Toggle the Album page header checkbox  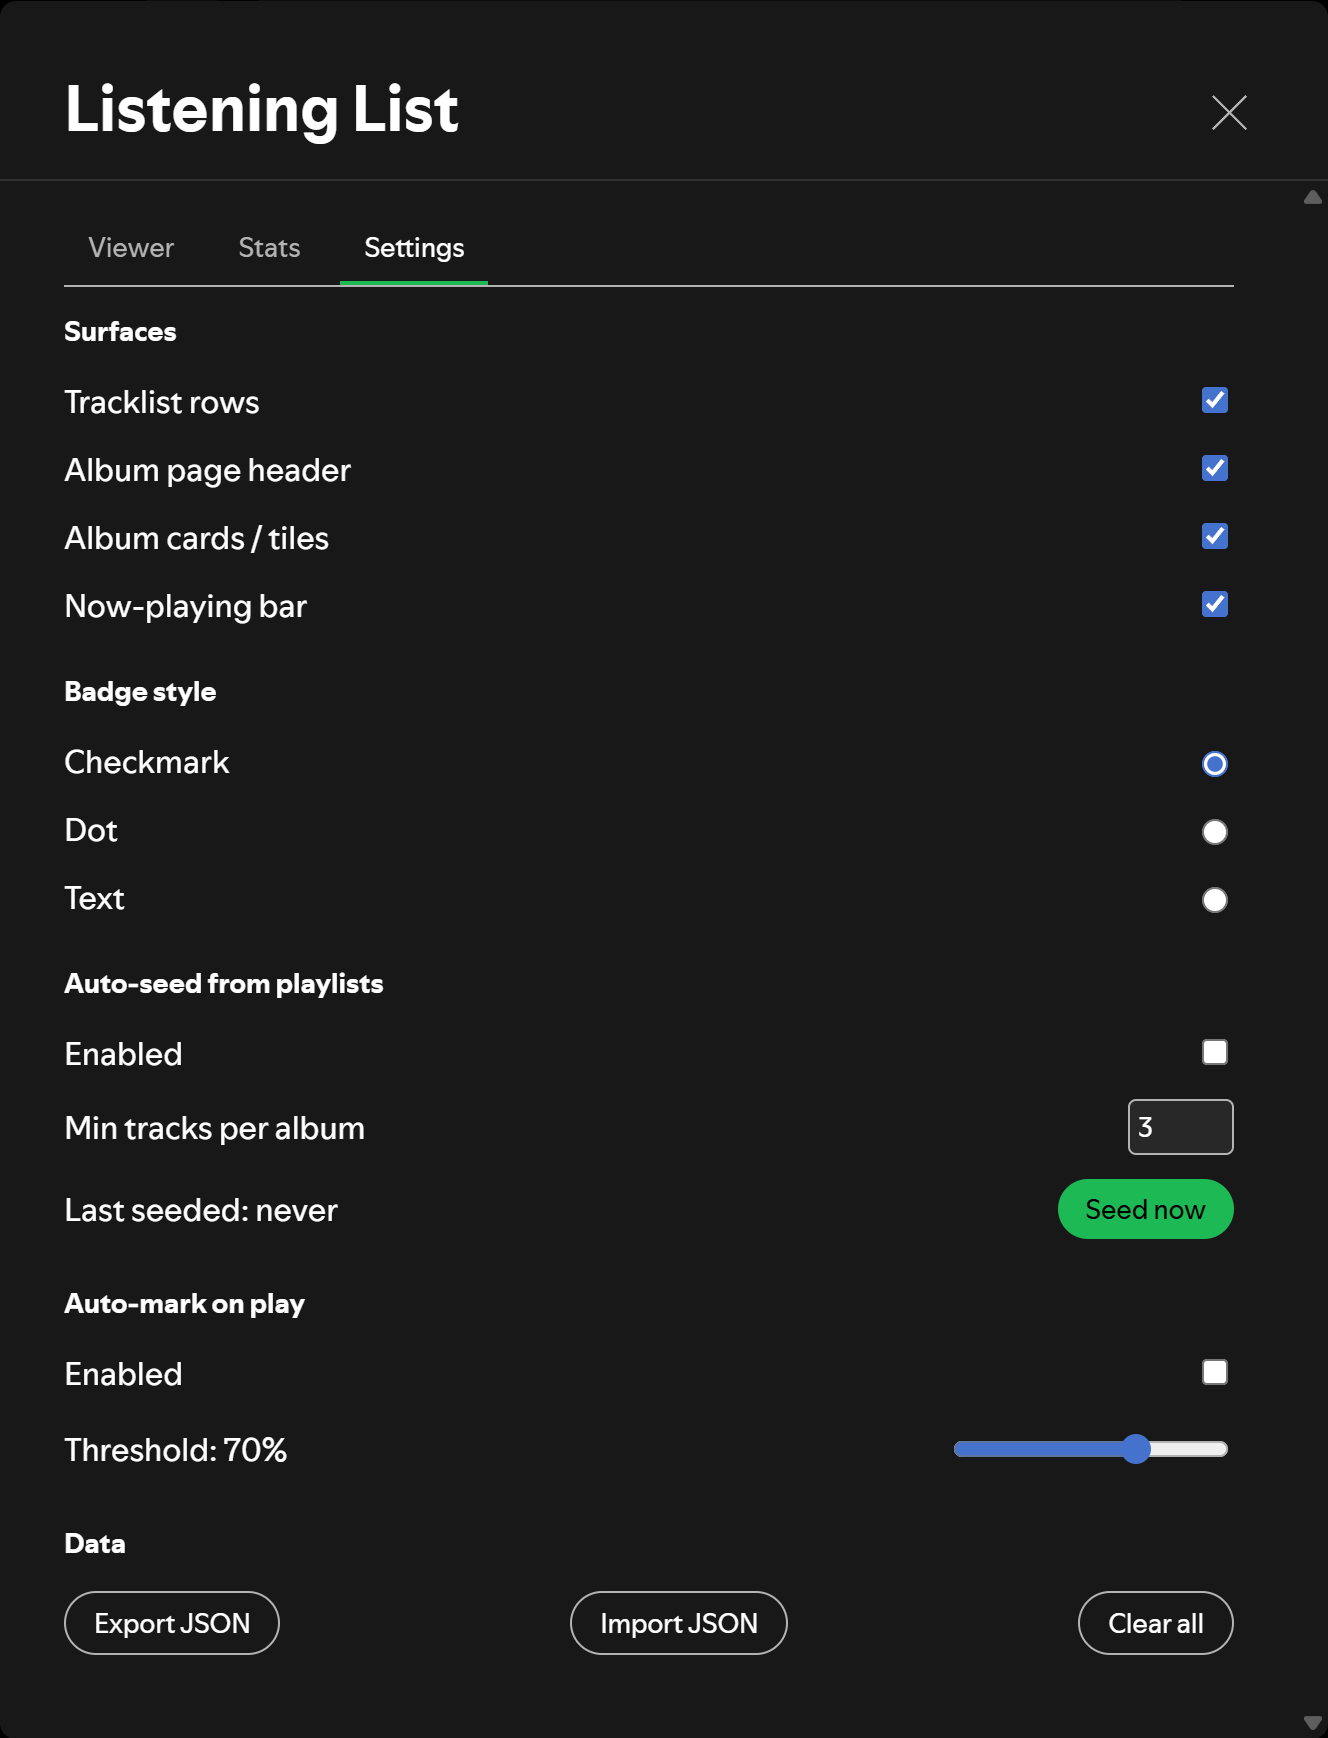[x=1215, y=469]
